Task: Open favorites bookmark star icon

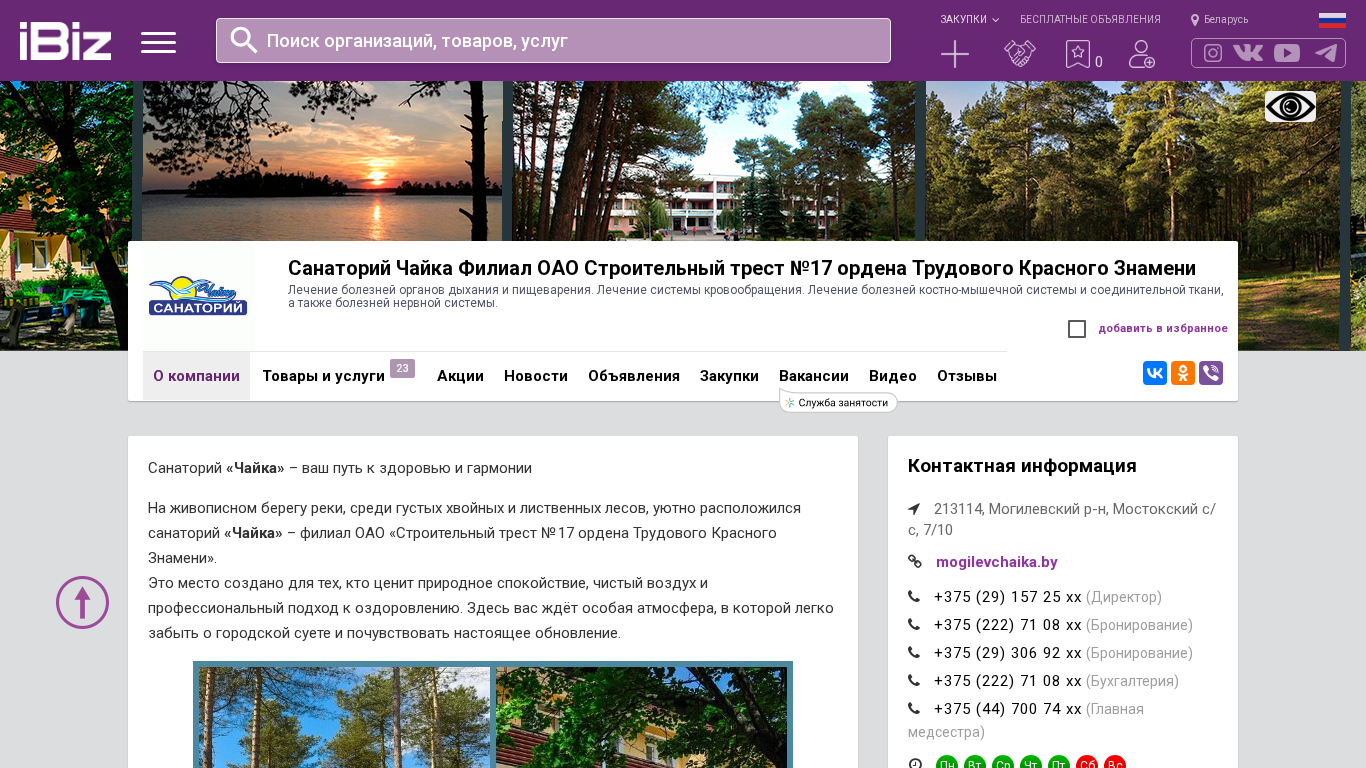Action: (1078, 54)
